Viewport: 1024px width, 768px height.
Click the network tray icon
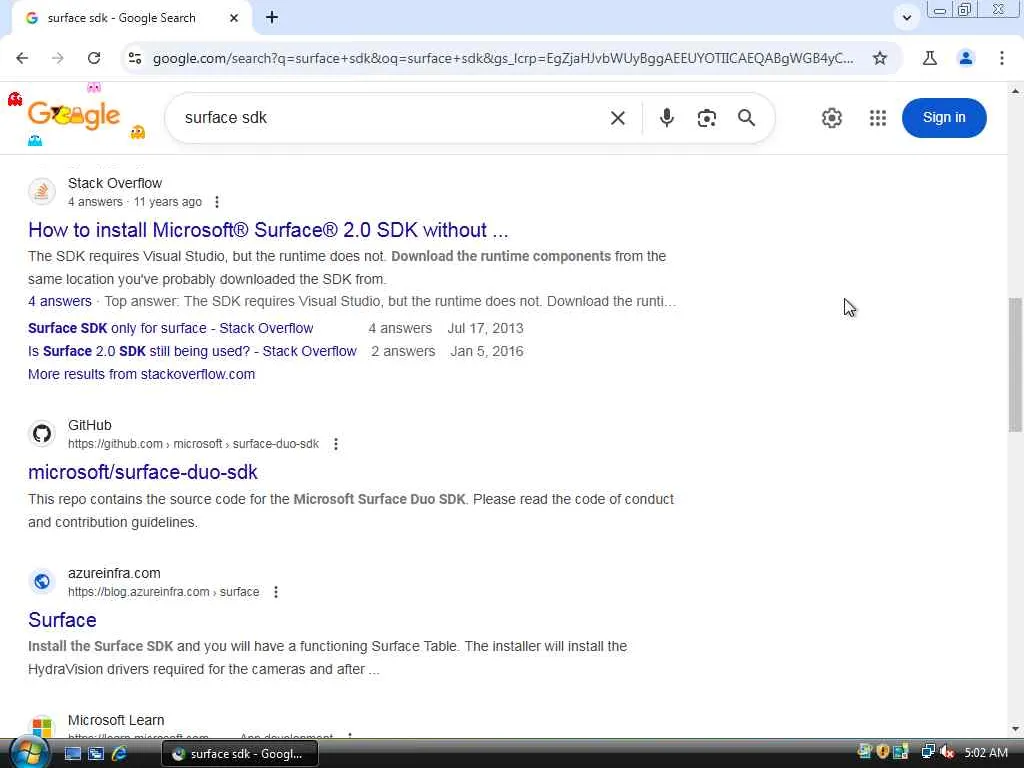tap(927, 753)
